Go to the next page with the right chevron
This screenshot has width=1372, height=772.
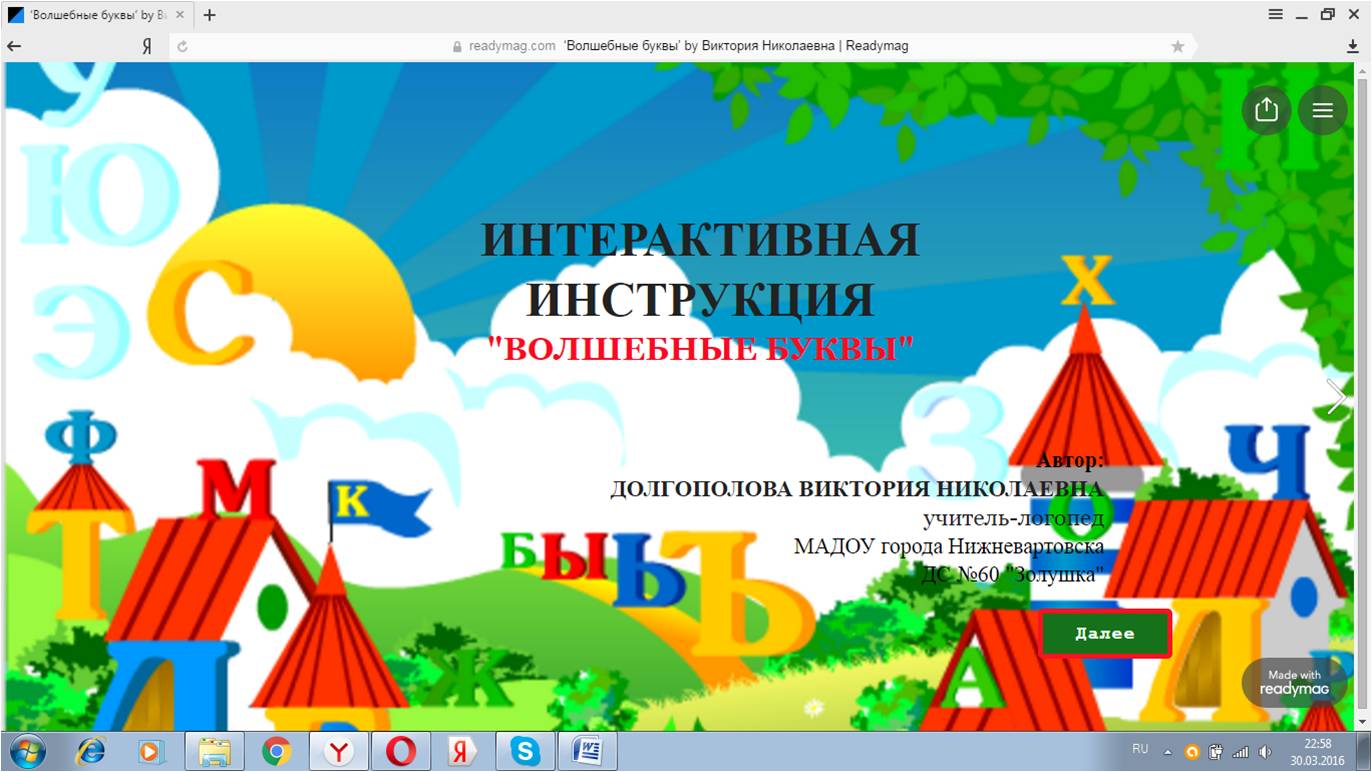[x=1336, y=397]
